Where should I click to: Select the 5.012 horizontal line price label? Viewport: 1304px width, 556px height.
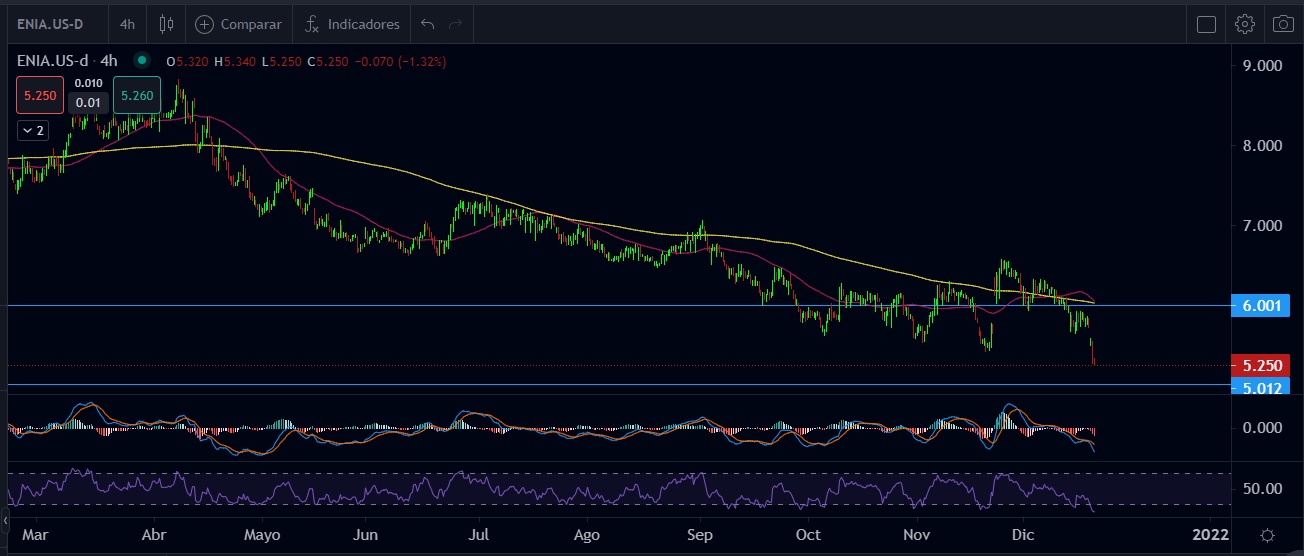(1260, 387)
